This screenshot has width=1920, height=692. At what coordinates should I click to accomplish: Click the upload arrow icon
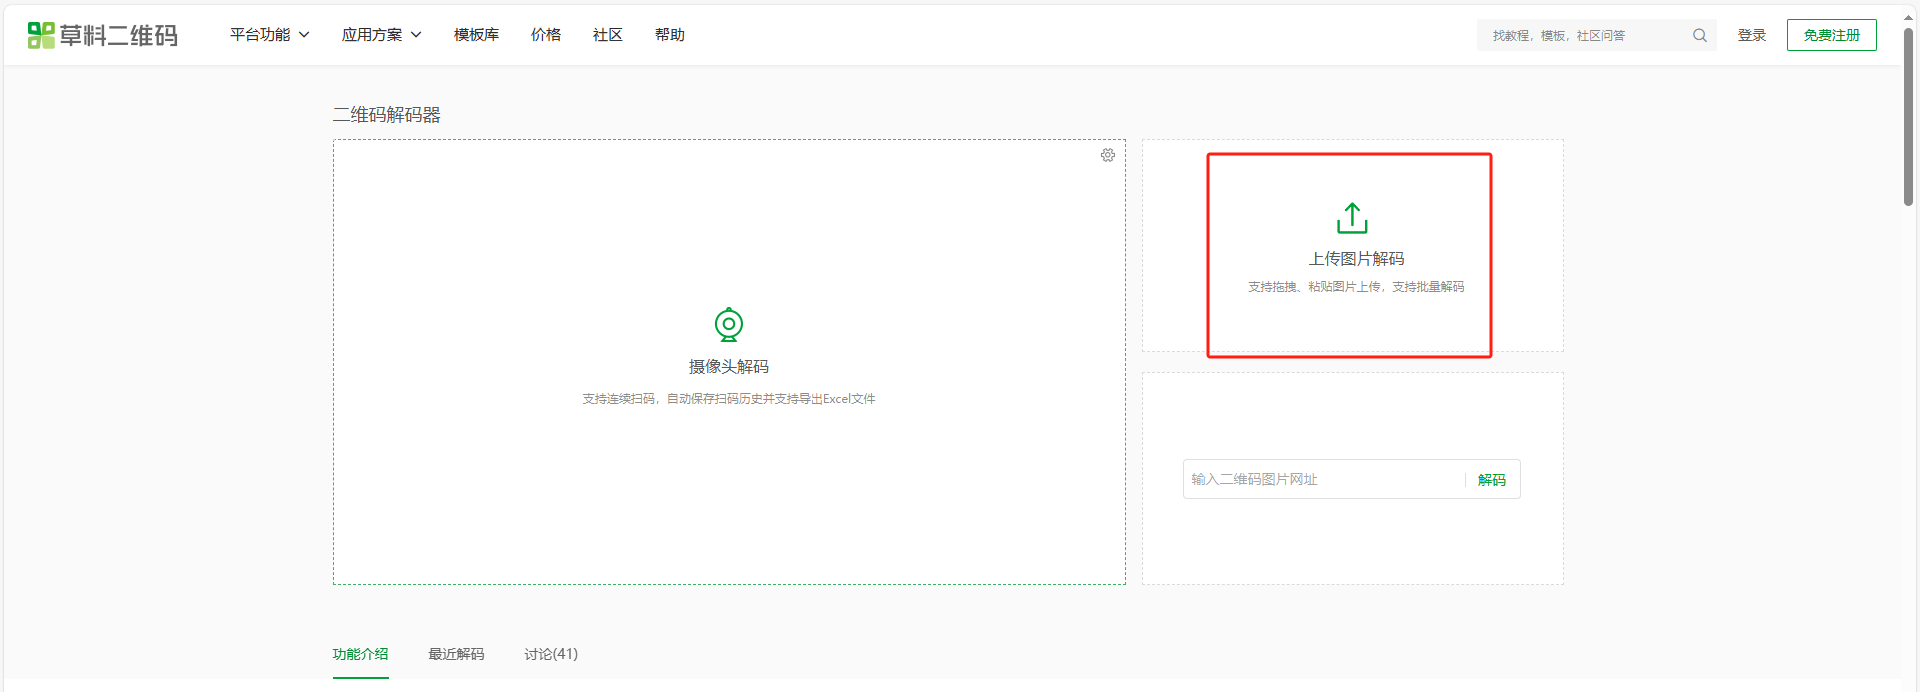pos(1352,218)
